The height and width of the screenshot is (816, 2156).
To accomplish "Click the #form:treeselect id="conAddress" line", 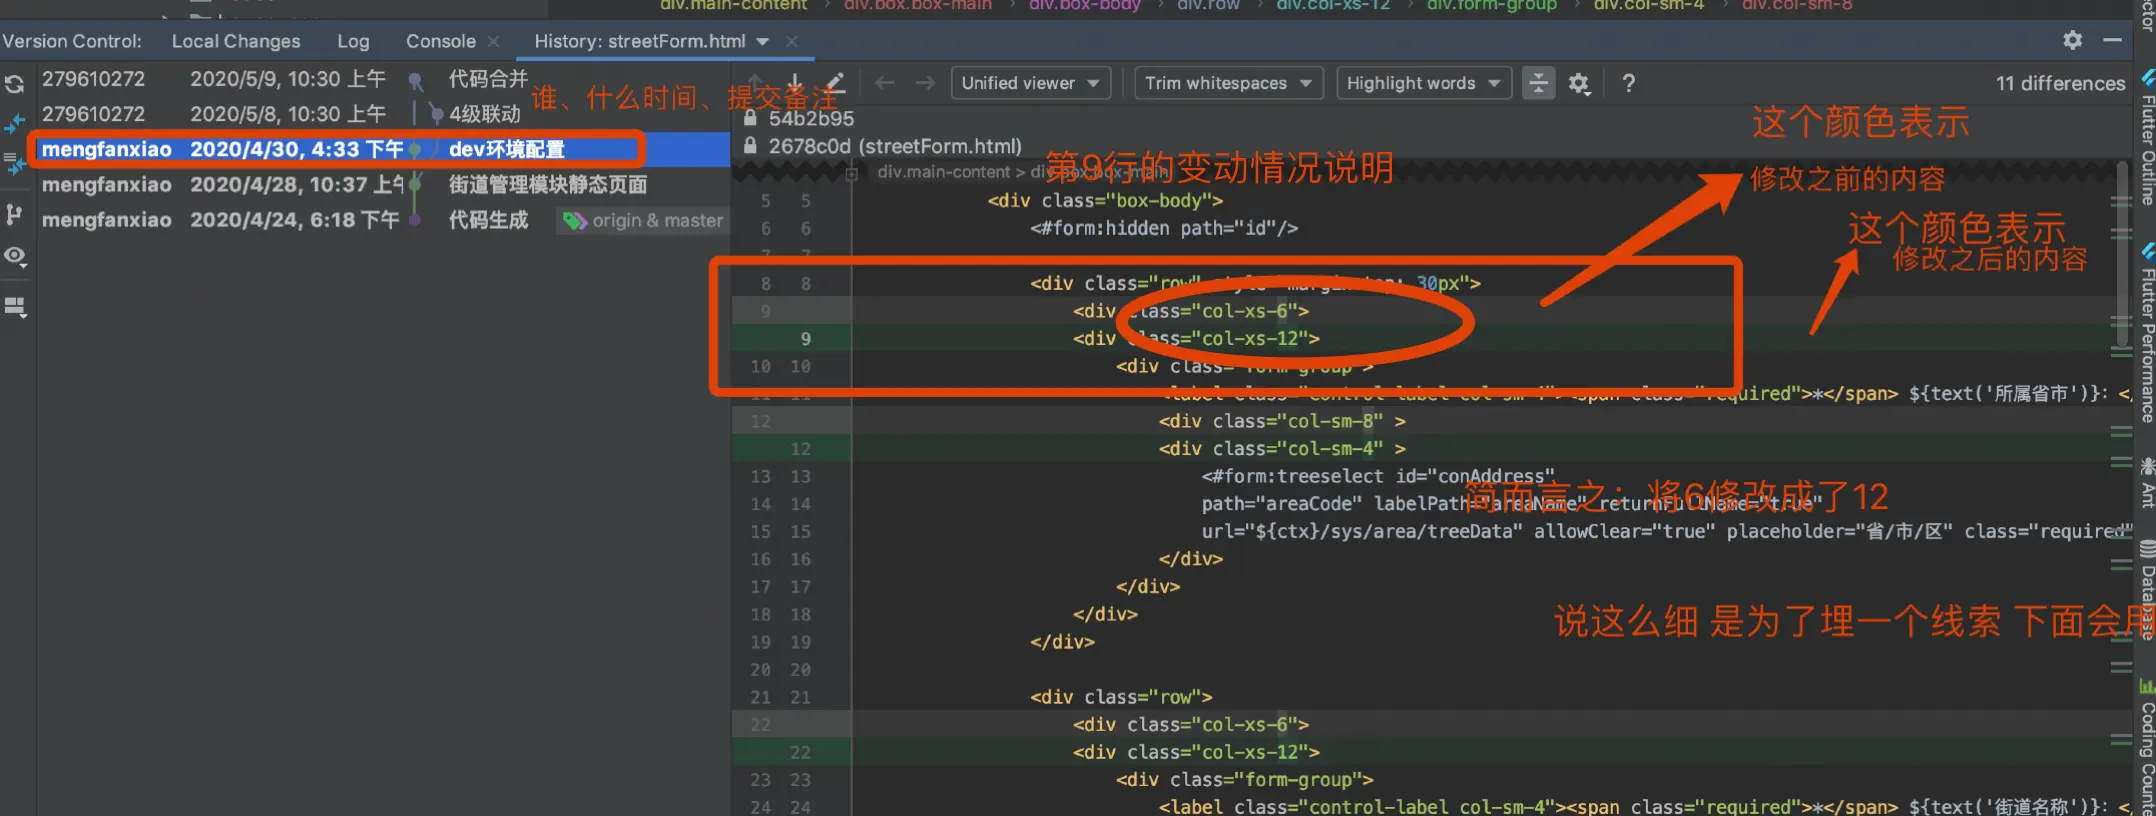I will coord(1379,476).
